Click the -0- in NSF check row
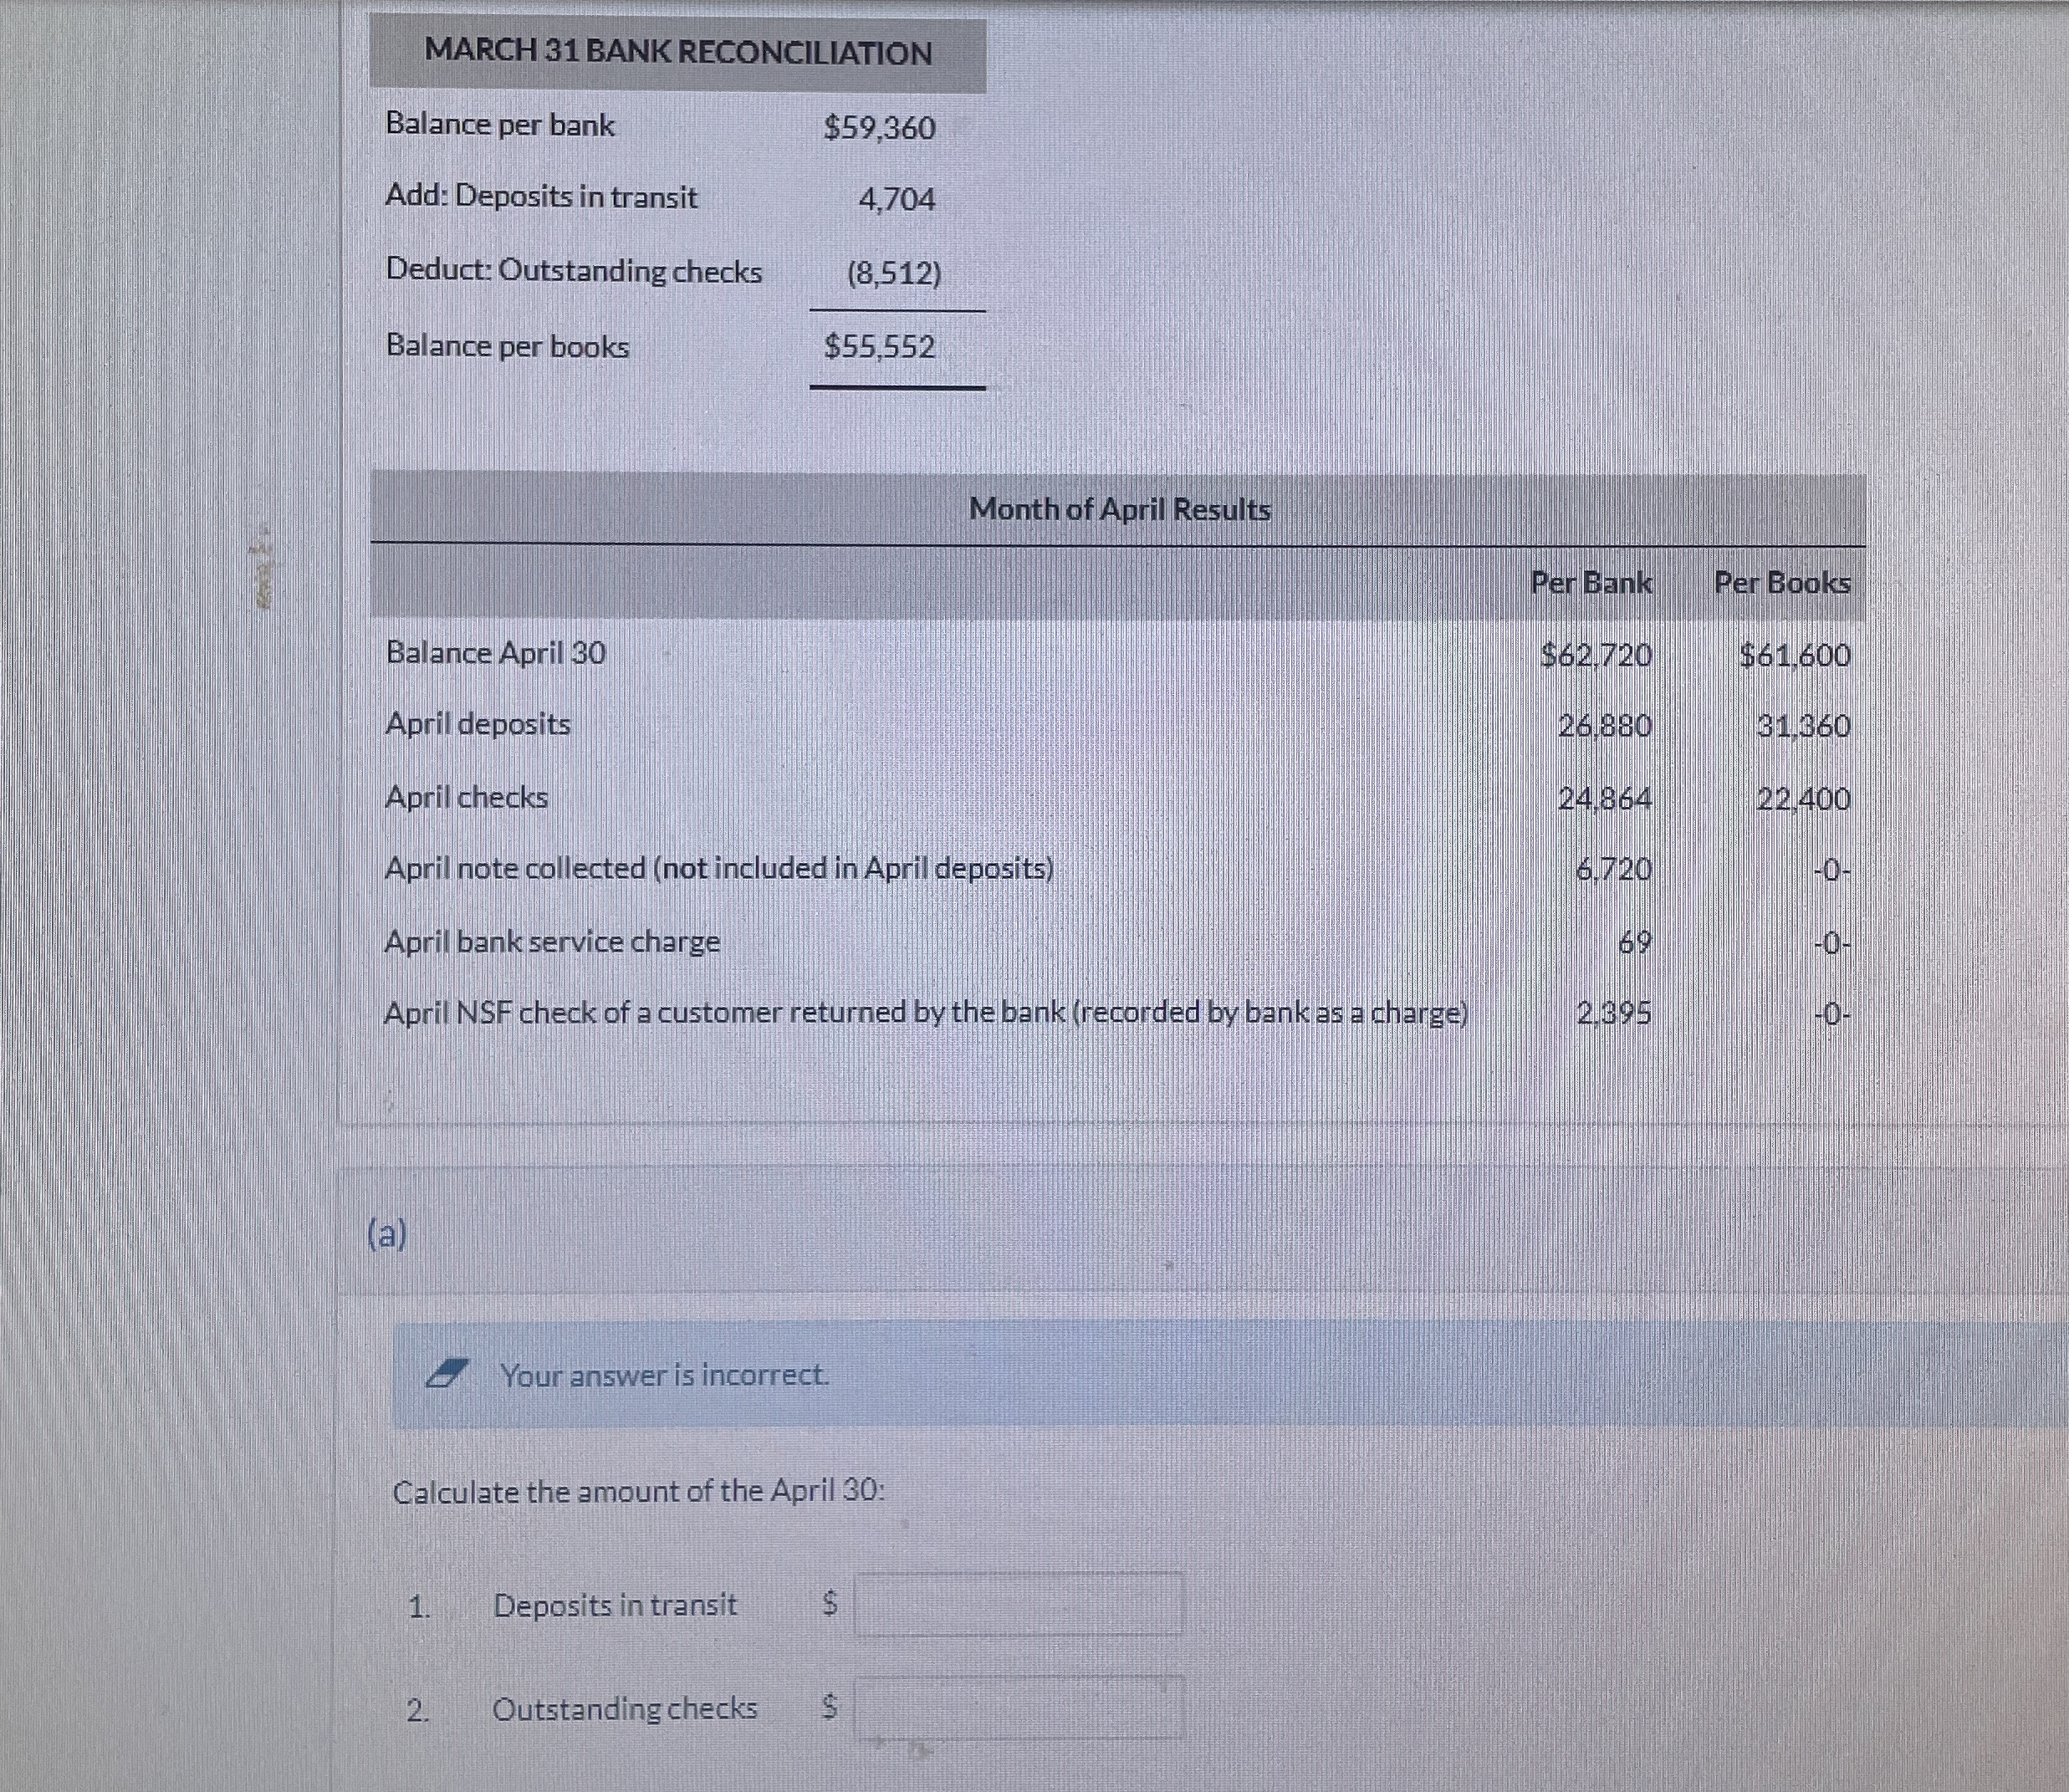Viewport: 2069px width, 1792px height. click(1832, 1015)
